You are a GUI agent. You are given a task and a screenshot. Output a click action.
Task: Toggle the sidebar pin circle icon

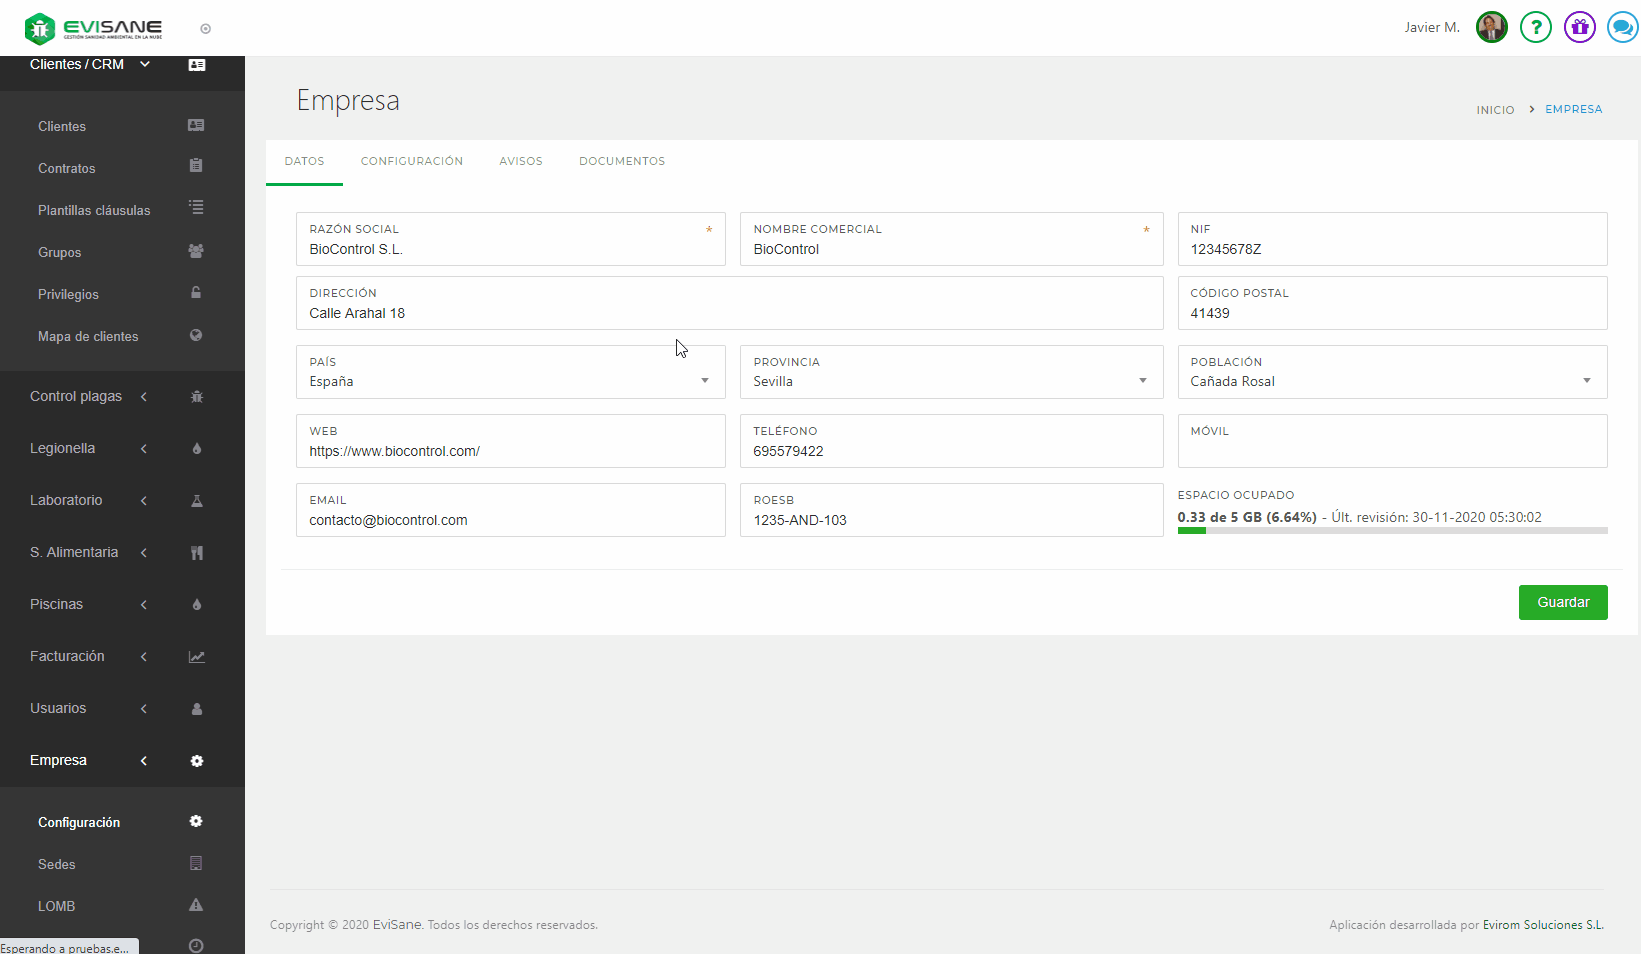tap(206, 29)
